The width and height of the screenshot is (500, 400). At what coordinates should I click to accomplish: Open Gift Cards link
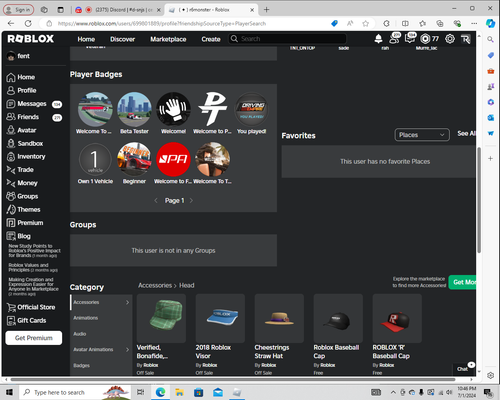point(27,321)
